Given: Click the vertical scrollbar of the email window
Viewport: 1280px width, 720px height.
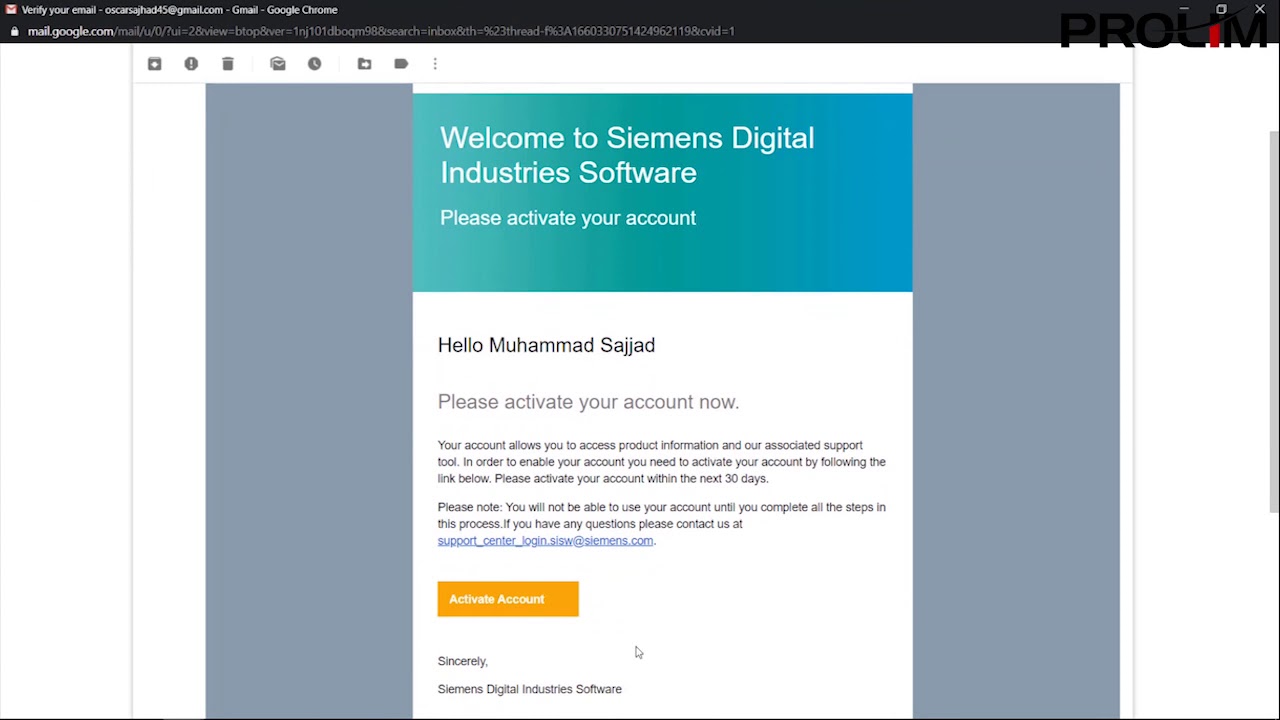Looking at the screenshot, I should 1274,320.
